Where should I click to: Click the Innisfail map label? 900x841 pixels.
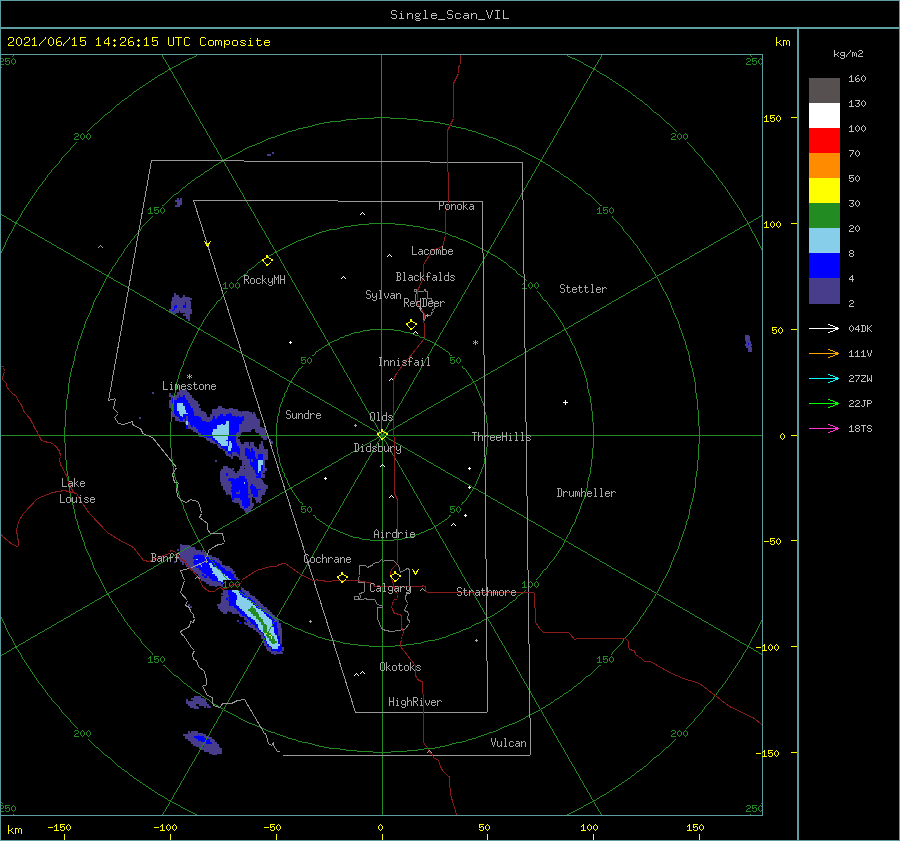(x=404, y=362)
